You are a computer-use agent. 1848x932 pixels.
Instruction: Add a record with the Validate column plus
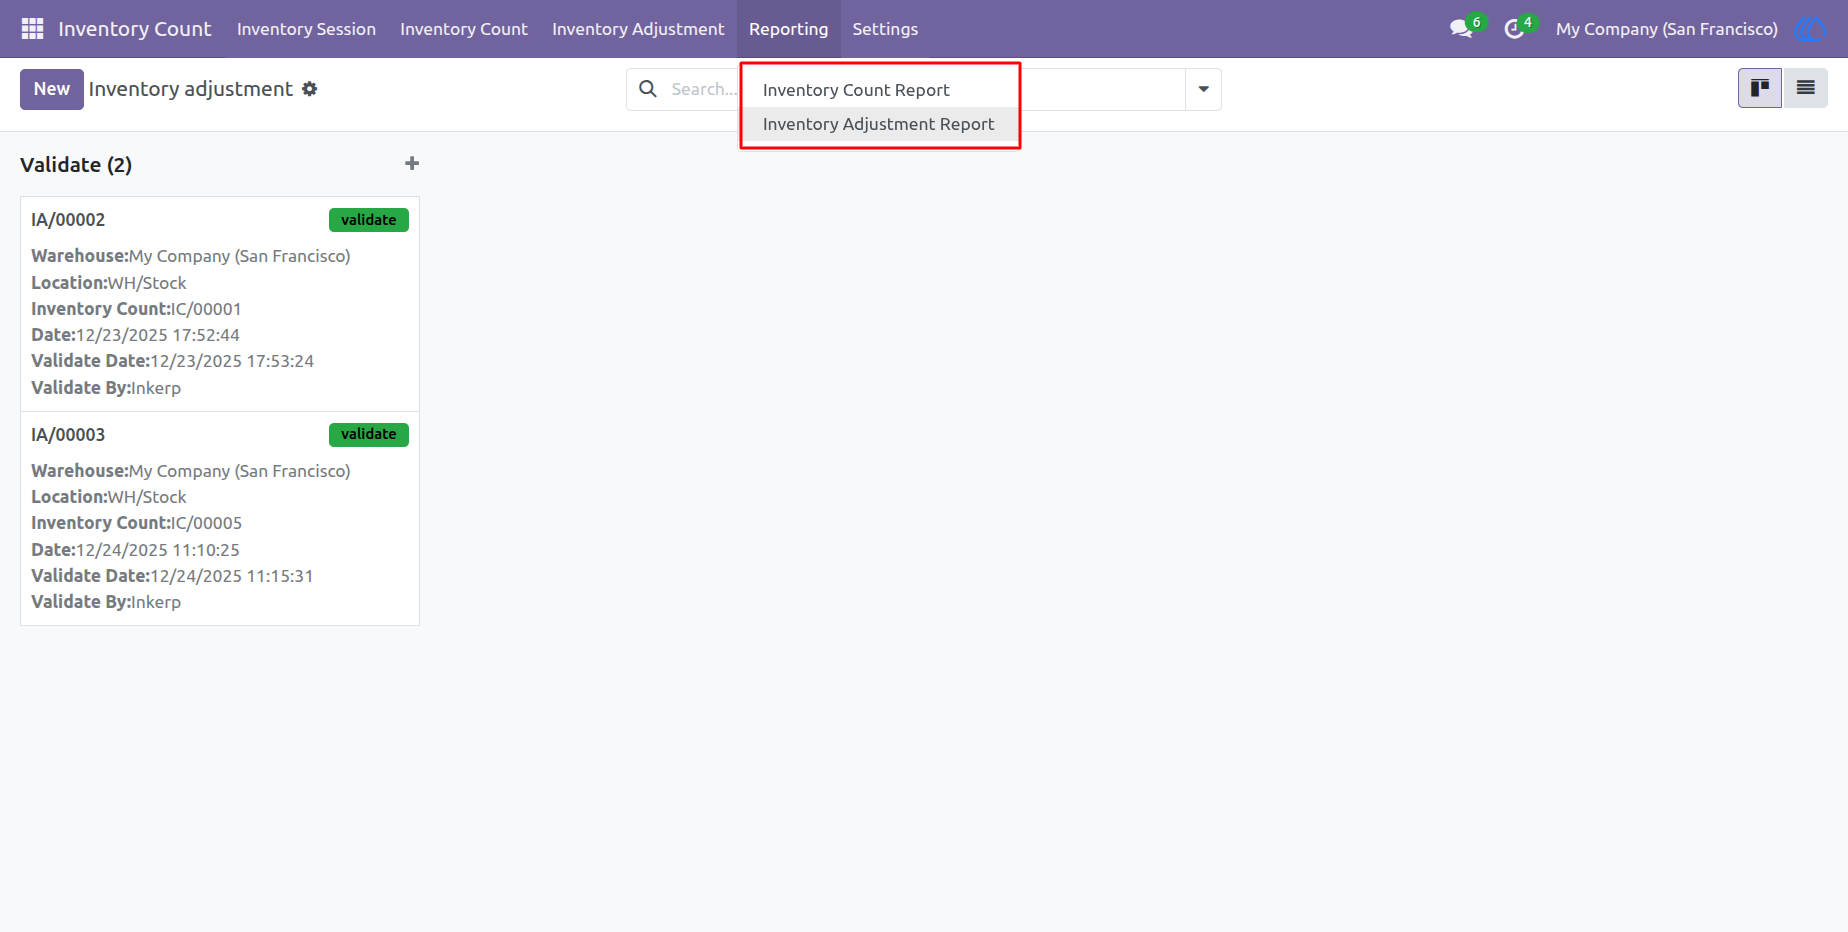411,163
